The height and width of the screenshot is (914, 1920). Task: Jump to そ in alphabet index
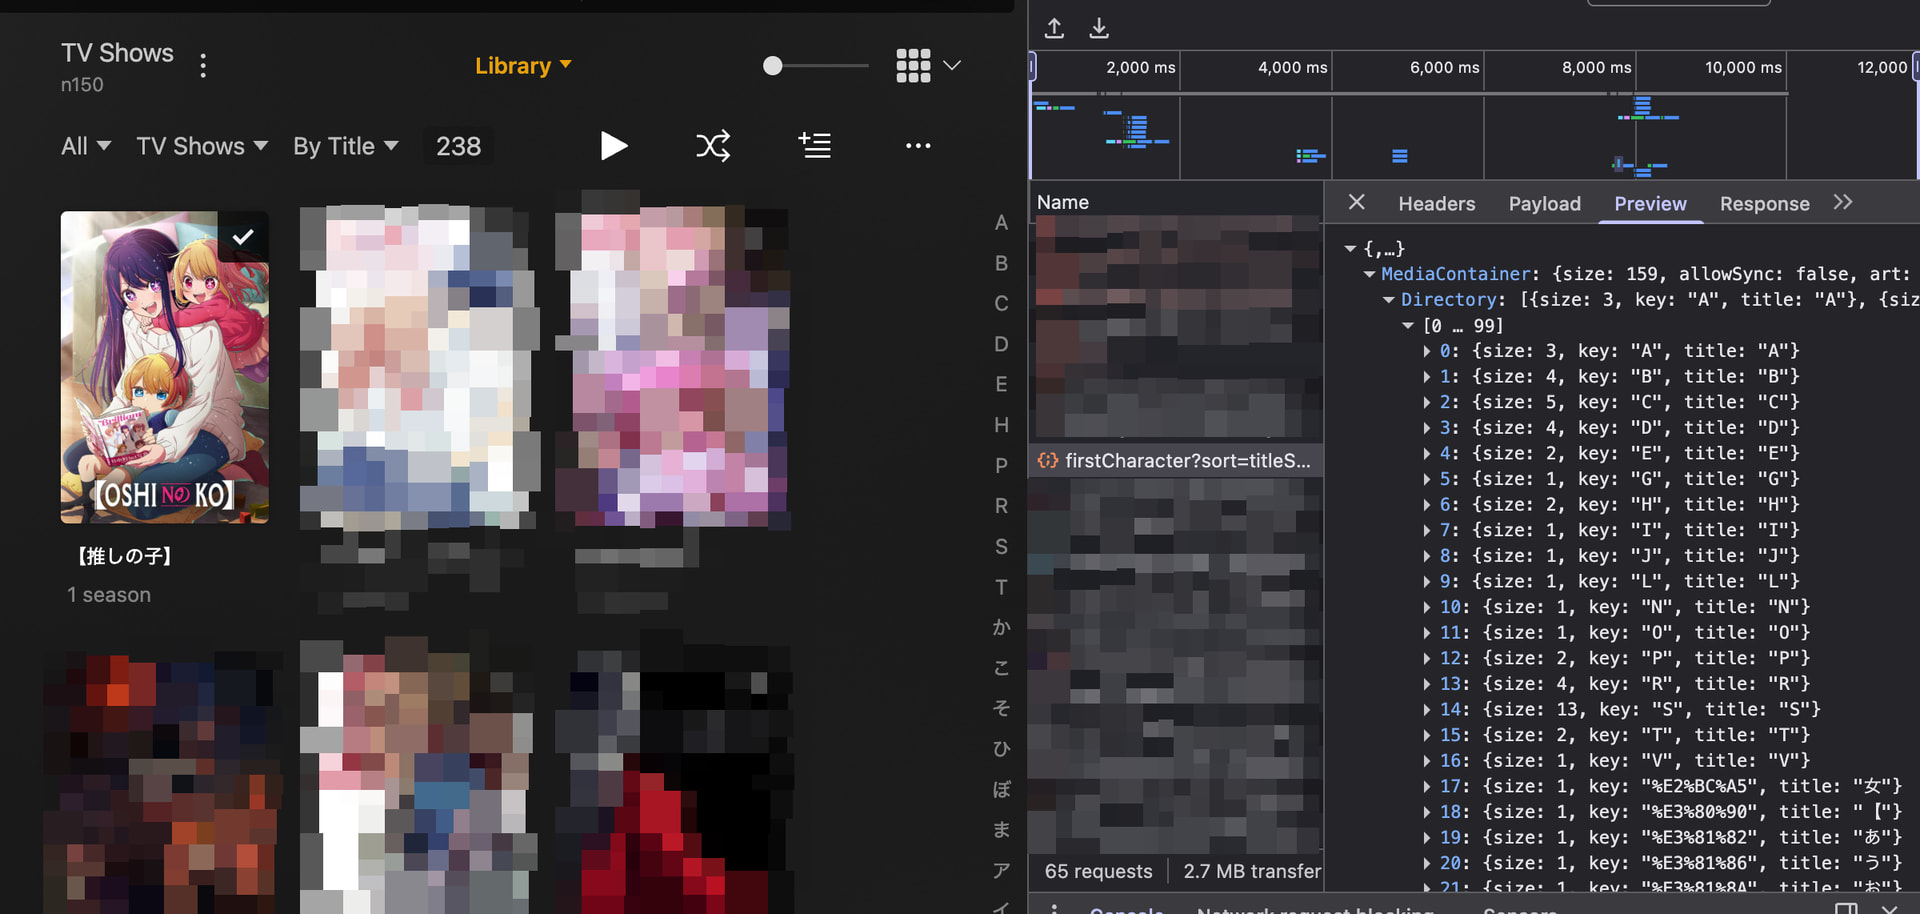point(1001,708)
